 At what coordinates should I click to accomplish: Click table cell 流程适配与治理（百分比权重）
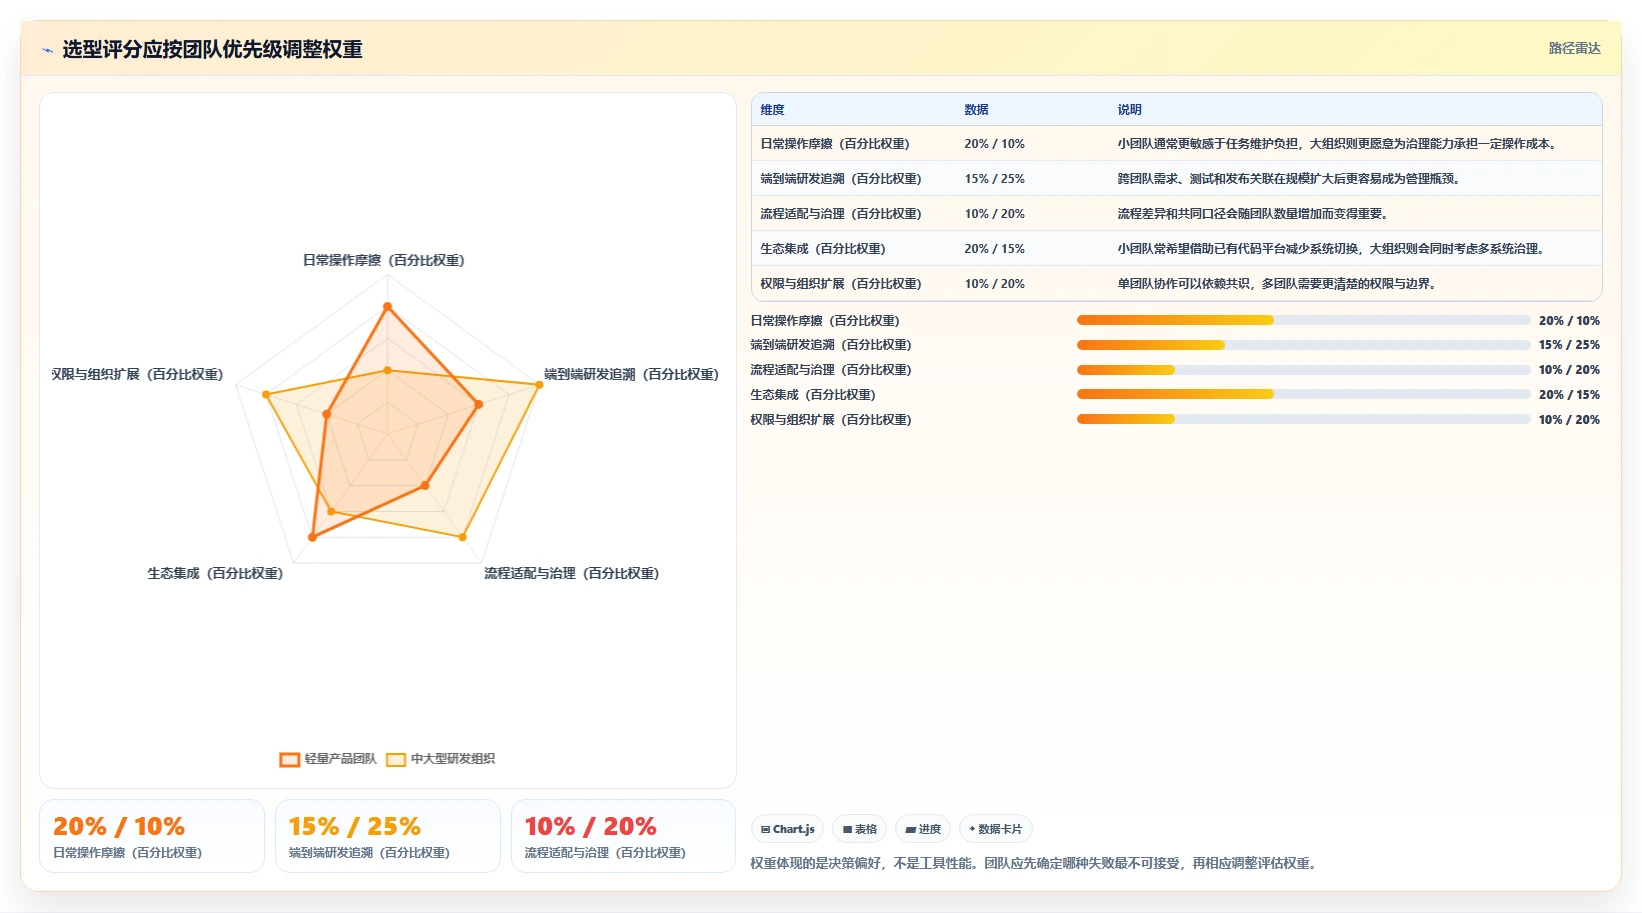coord(841,214)
